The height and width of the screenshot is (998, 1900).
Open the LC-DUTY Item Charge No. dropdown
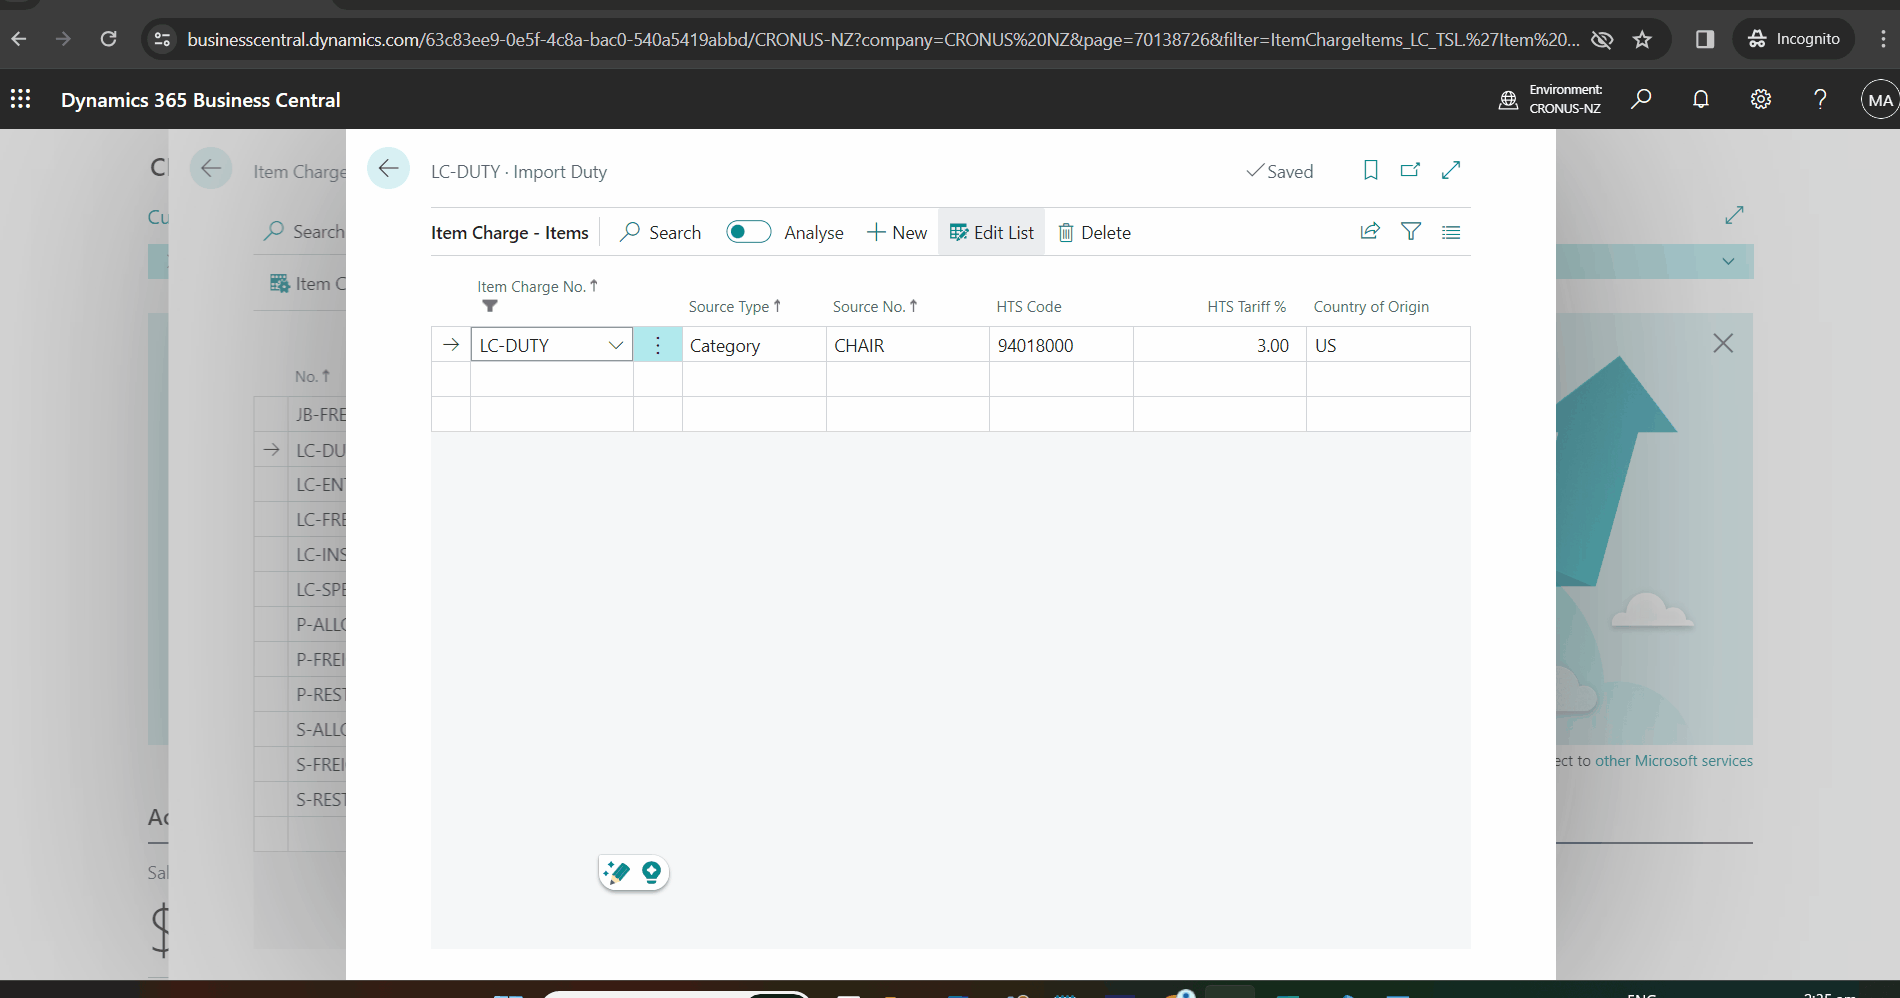pyautogui.click(x=615, y=344)
